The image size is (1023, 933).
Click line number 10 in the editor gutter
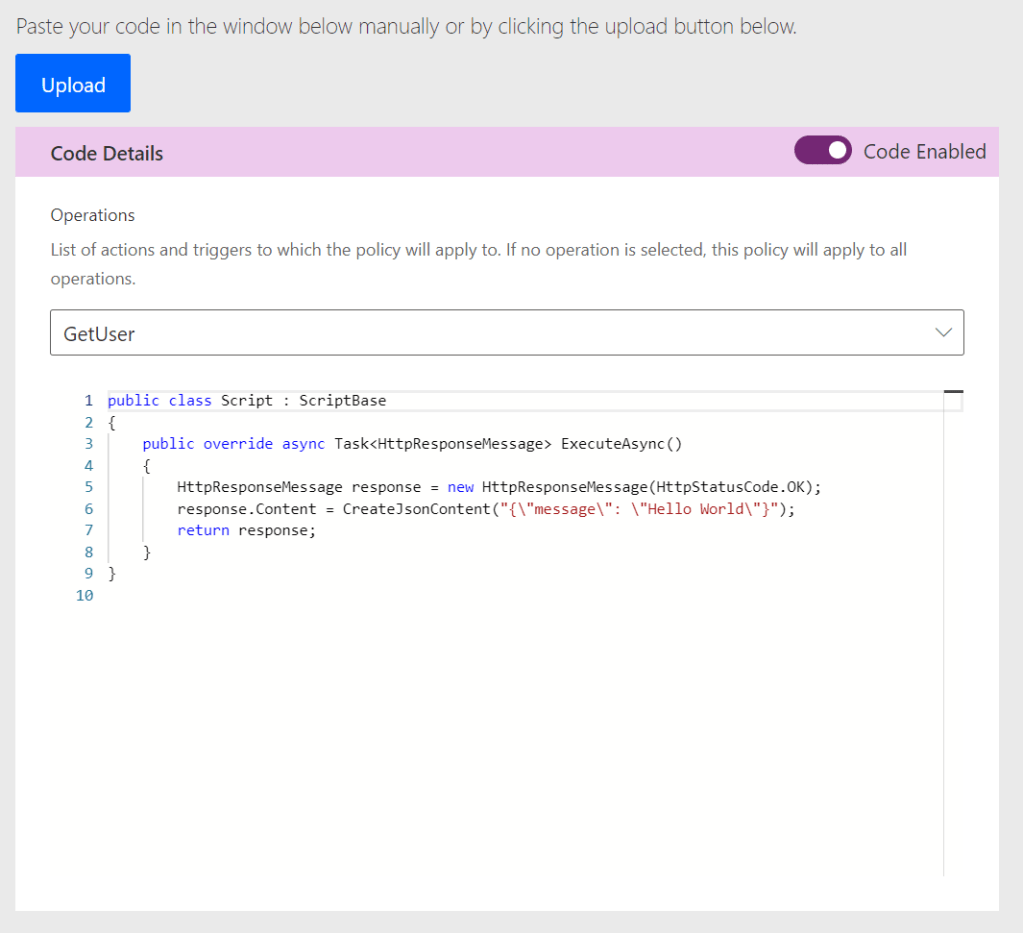click(84, 596)
